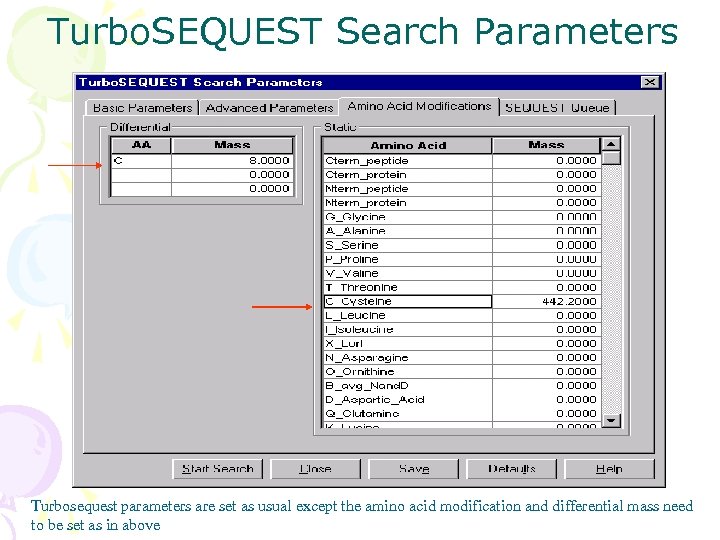Click the static Mass column header
Viewport: 720px width, 540px height.
pyautogui.click(x=546, y=146)
